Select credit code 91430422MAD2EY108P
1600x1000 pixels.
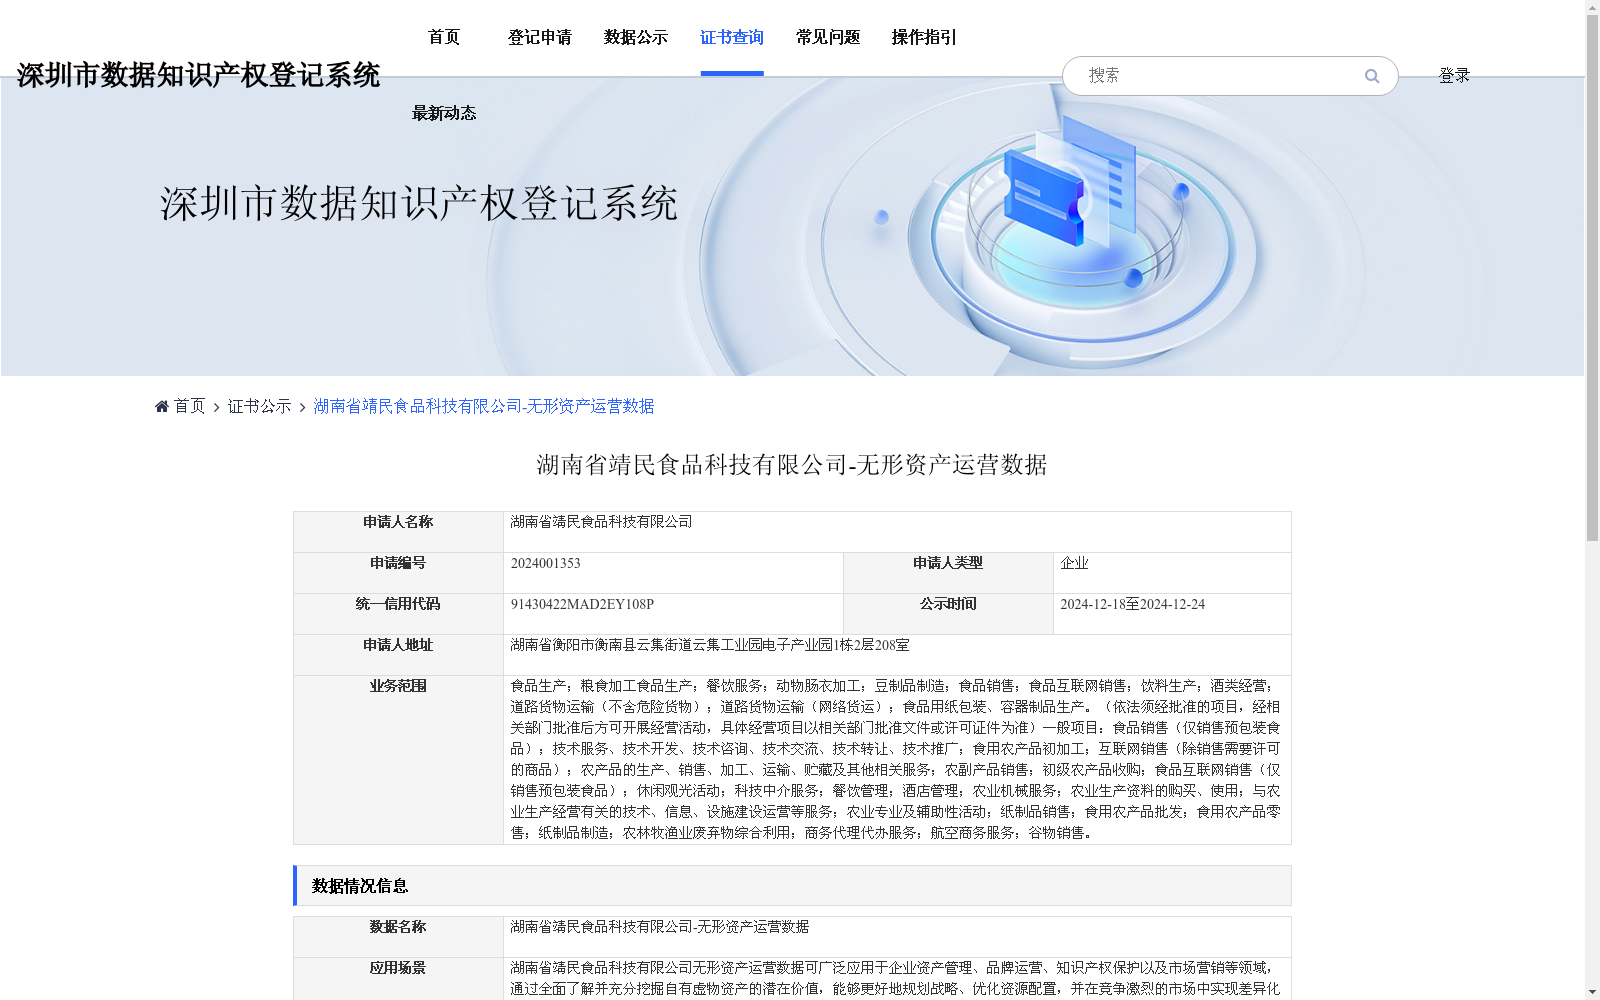click(x=582, y=604)
